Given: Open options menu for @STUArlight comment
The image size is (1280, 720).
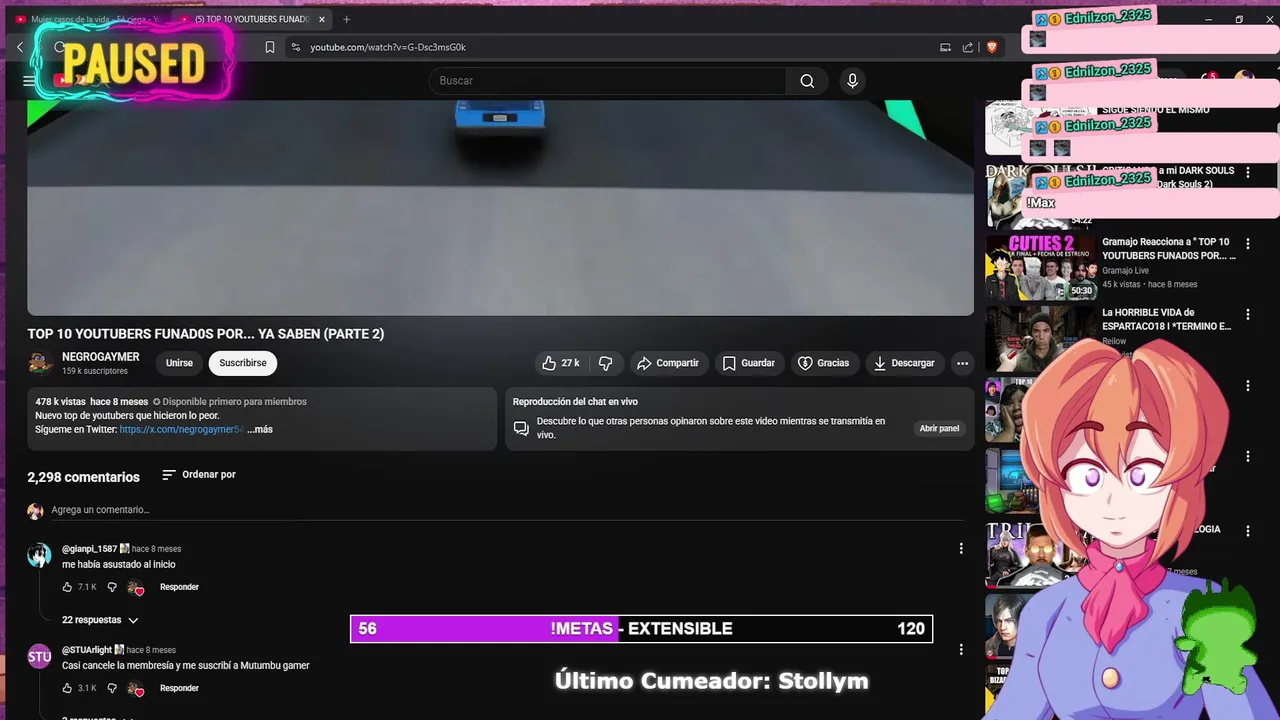Looking at the screenshot, I should point(961,650).
